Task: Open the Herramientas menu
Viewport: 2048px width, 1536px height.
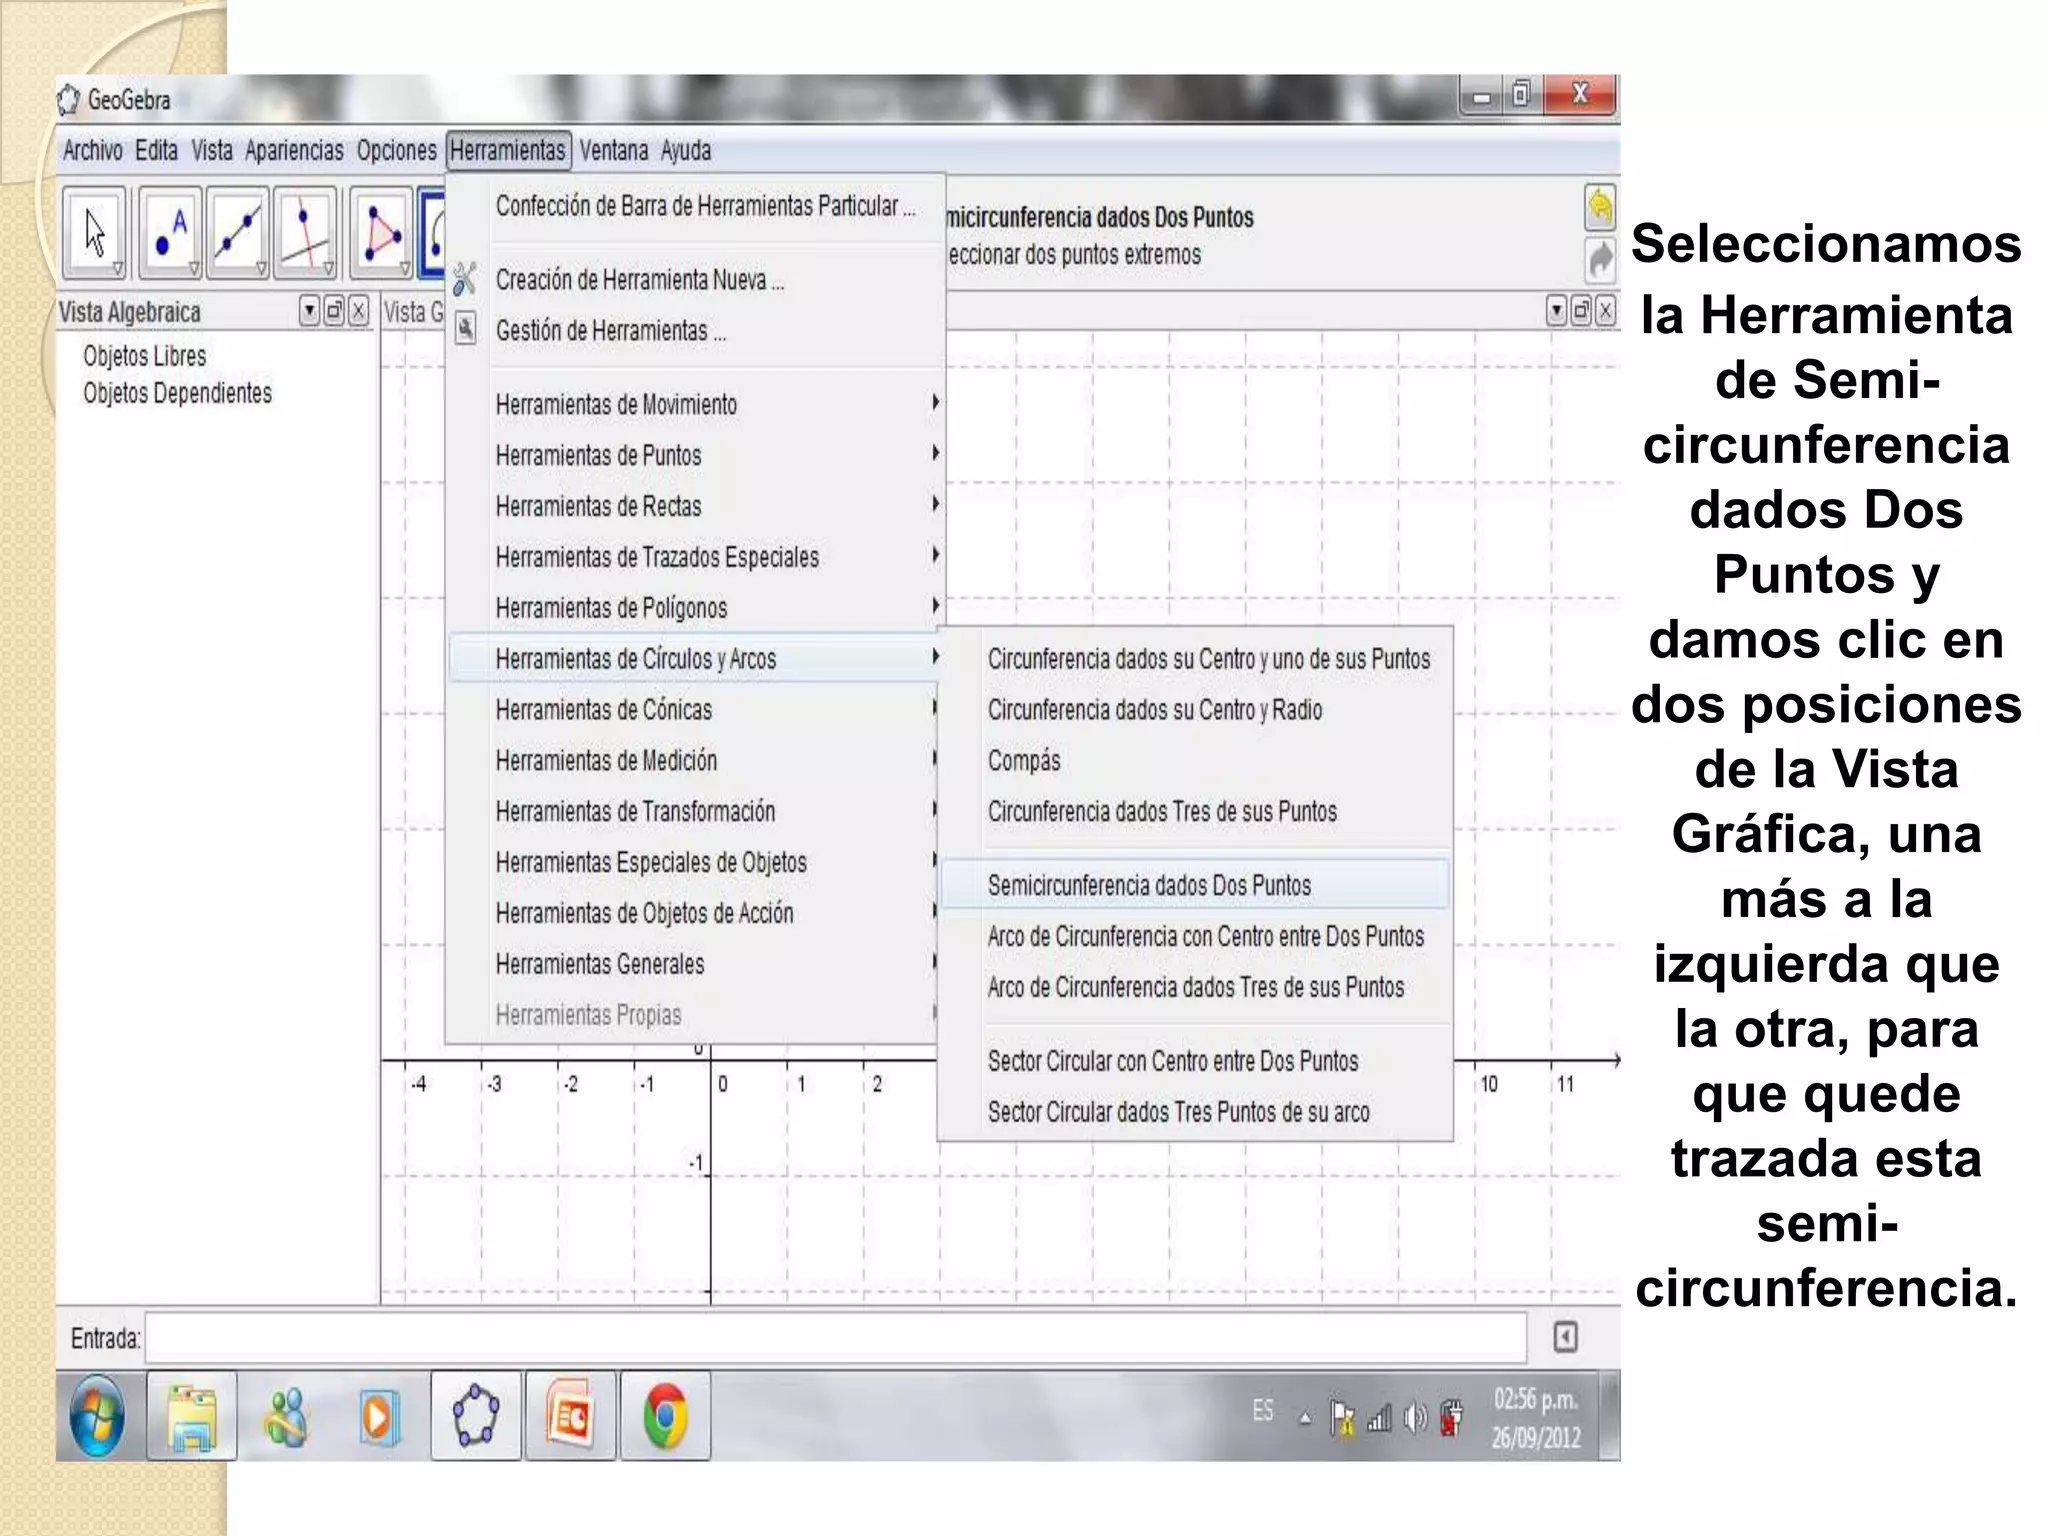Action: (508, 151)
